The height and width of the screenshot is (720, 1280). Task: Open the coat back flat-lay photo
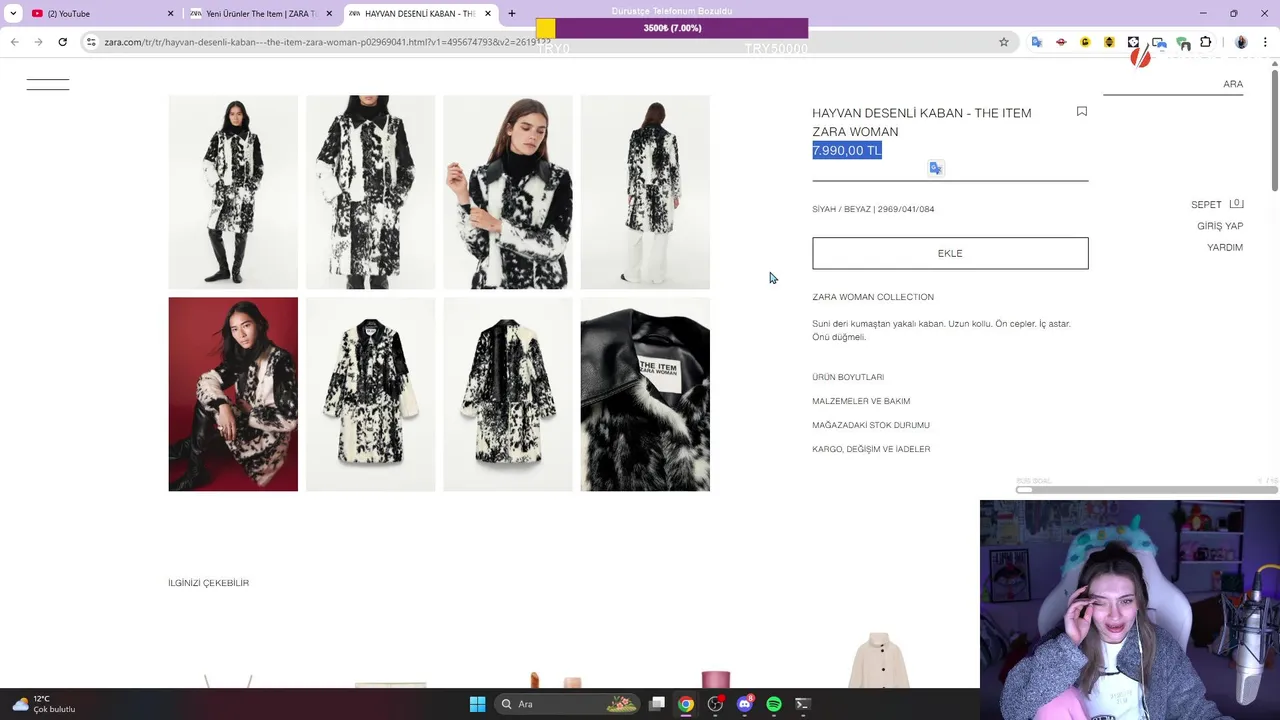[508, 394]
